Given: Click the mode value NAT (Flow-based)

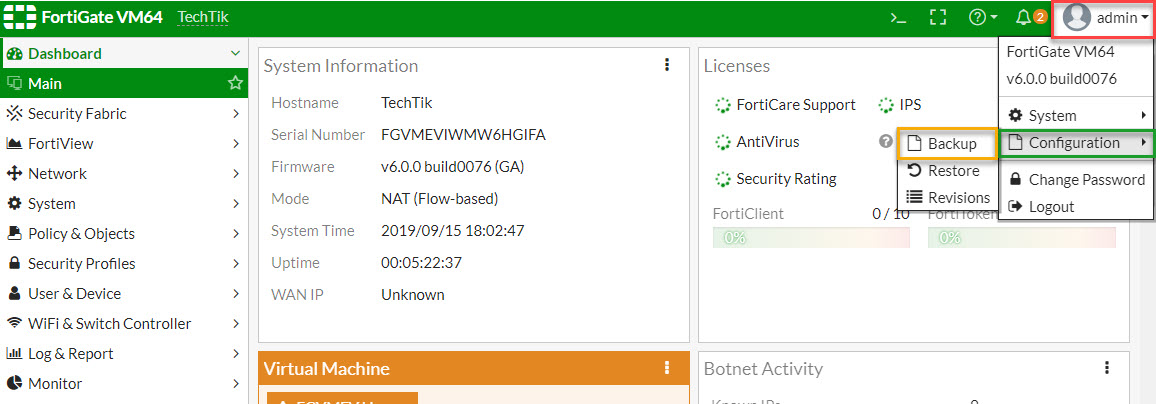Looking at the screenshot, I should (x=440, y=199).
